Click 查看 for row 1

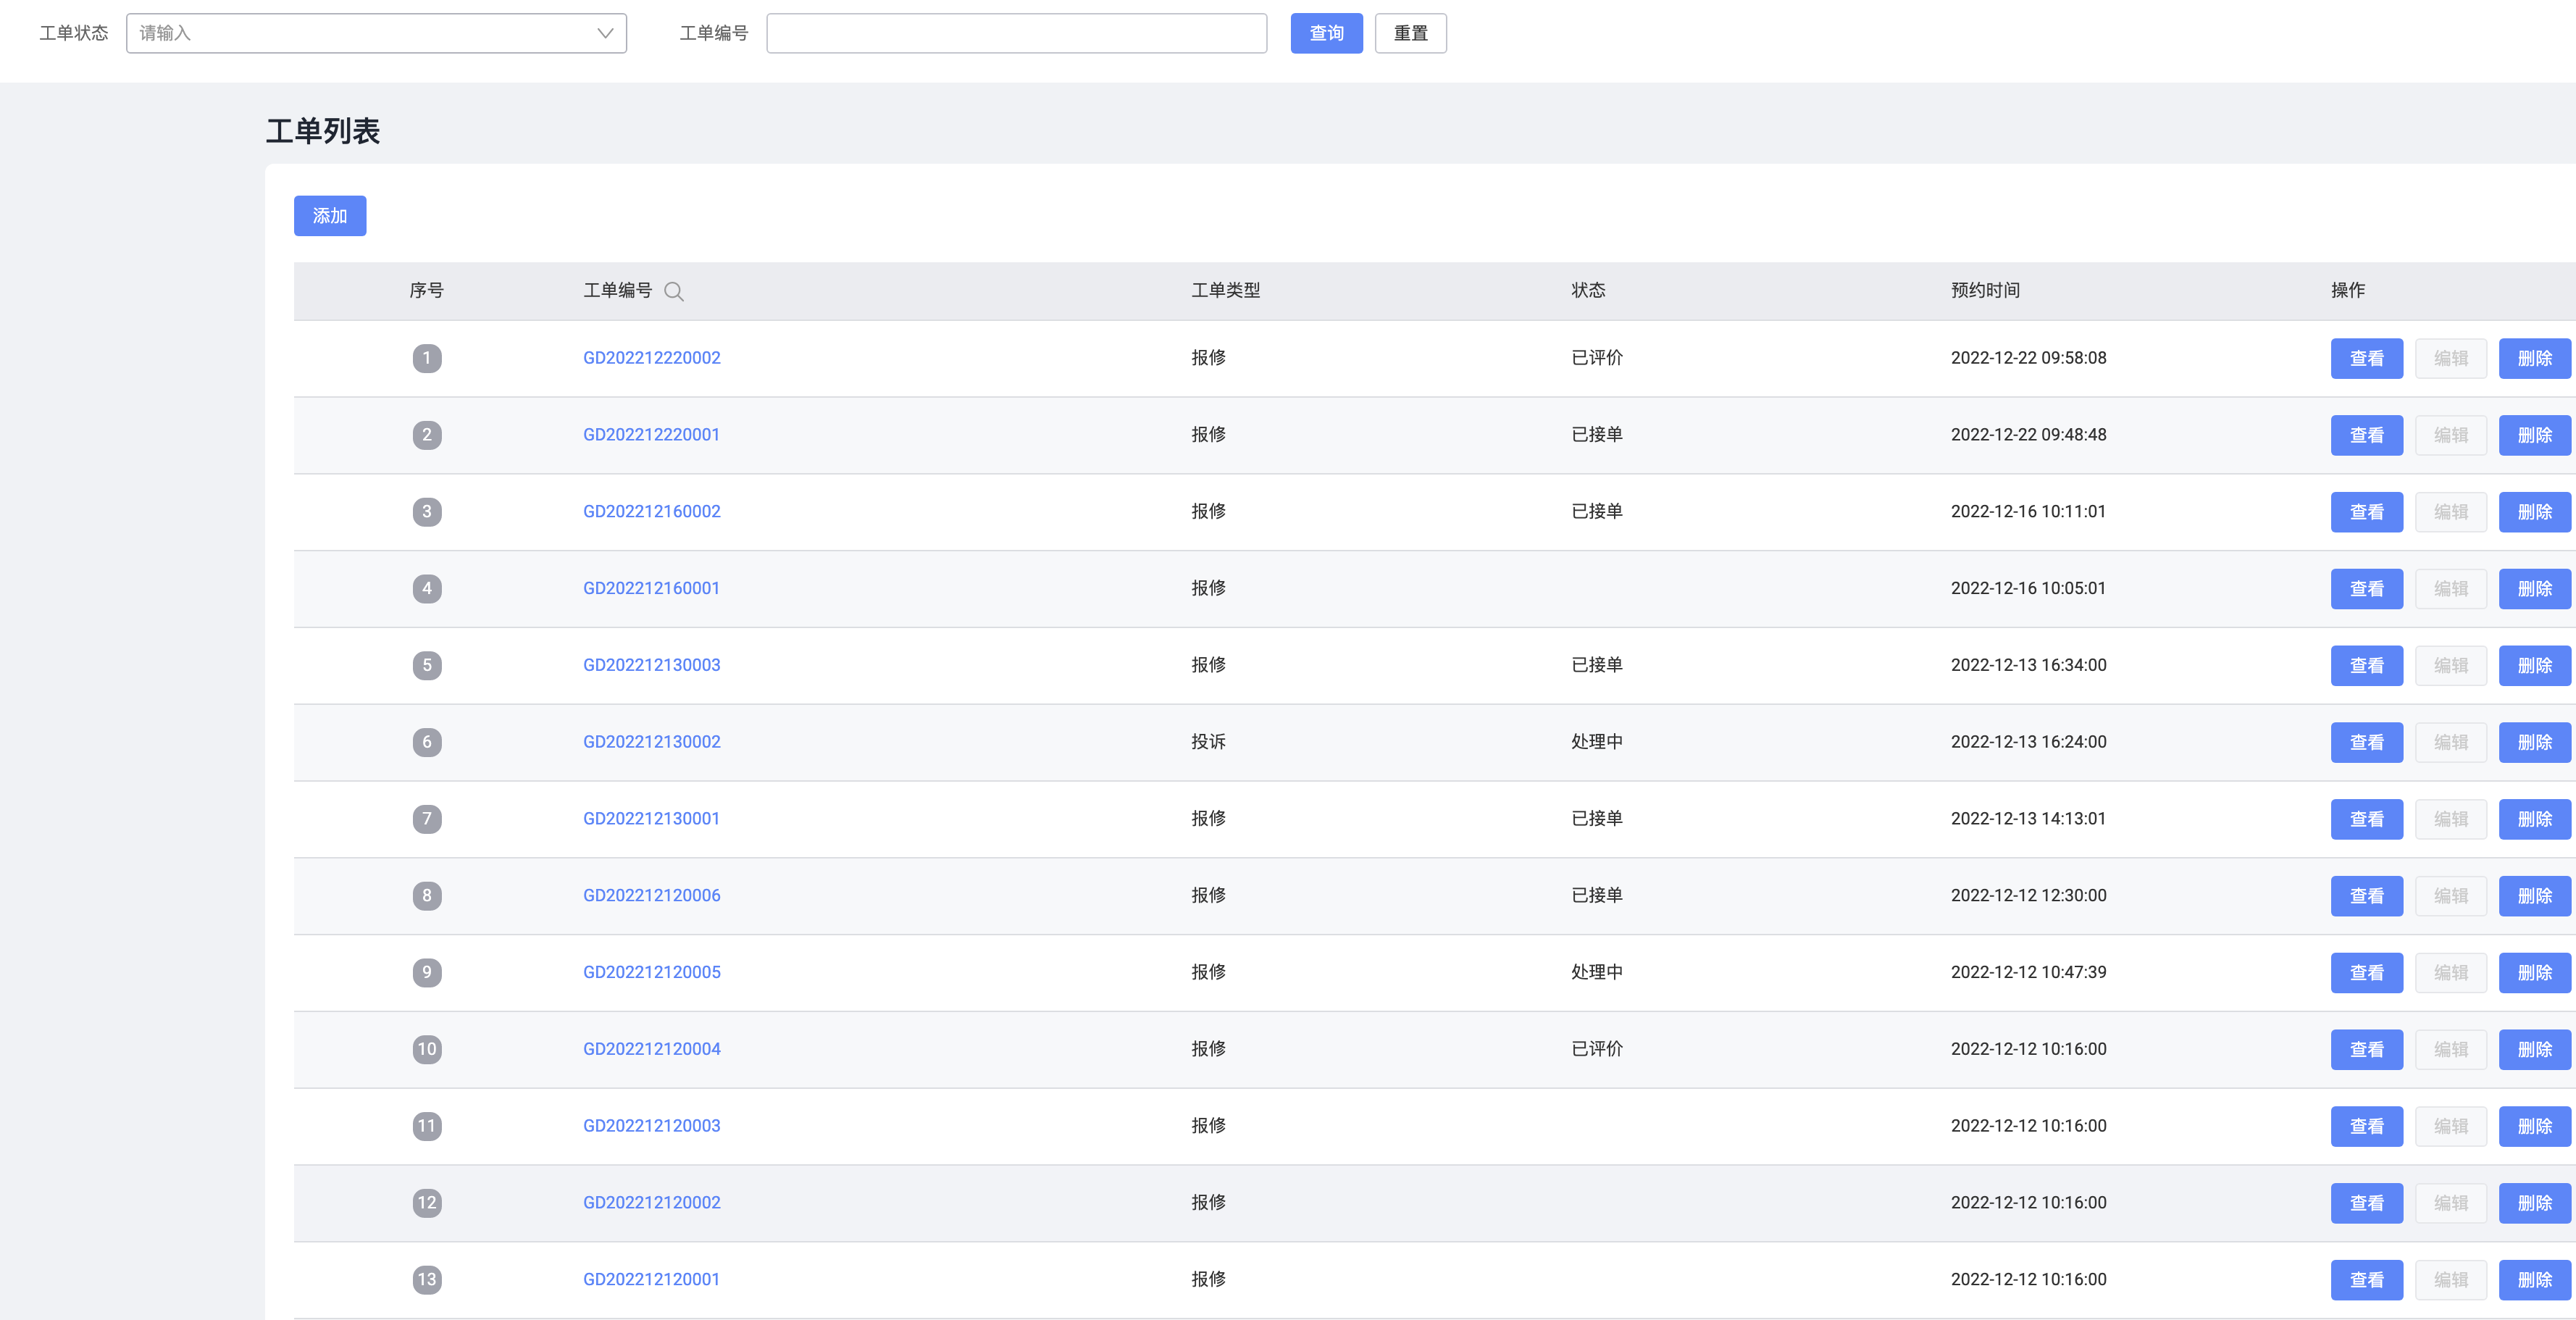2365,358
